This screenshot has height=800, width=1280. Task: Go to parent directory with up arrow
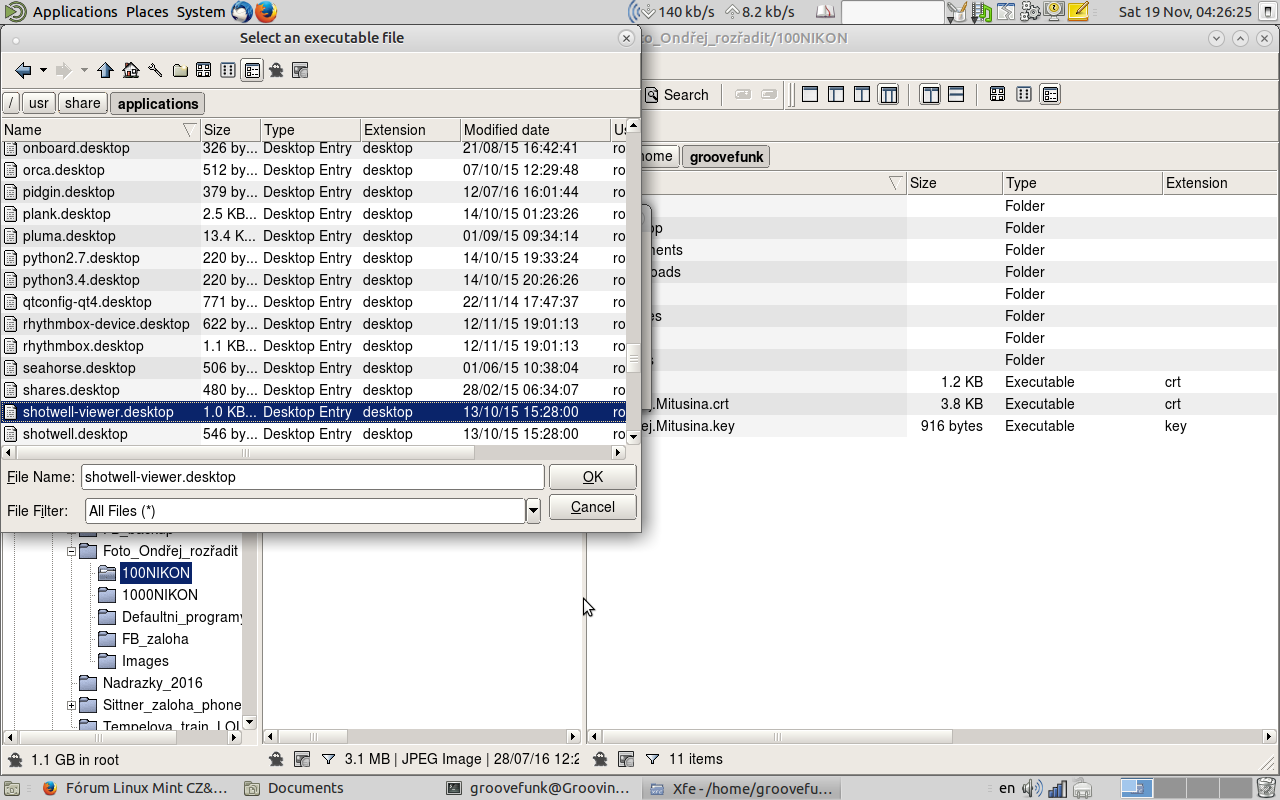tap(105, 70)
